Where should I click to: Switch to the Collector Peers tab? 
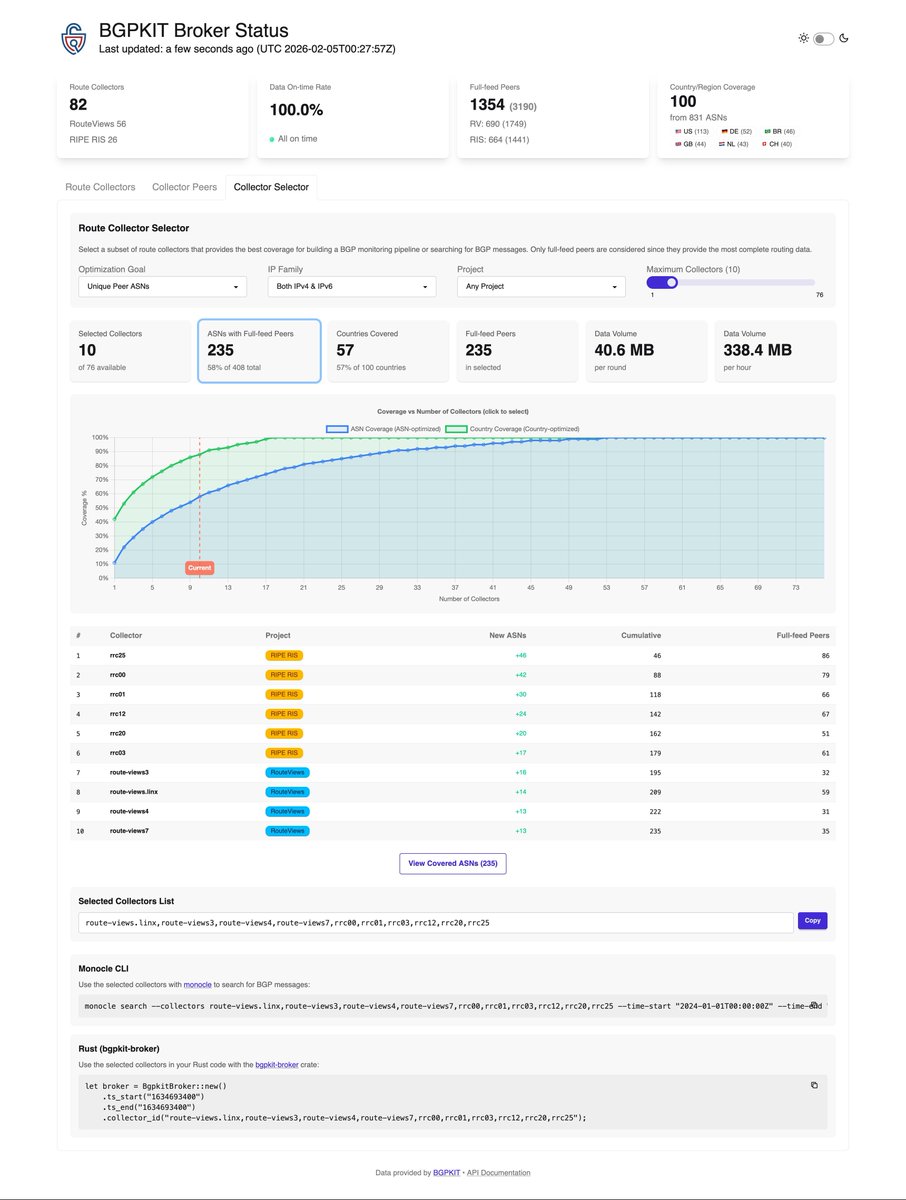pos(184,187)
